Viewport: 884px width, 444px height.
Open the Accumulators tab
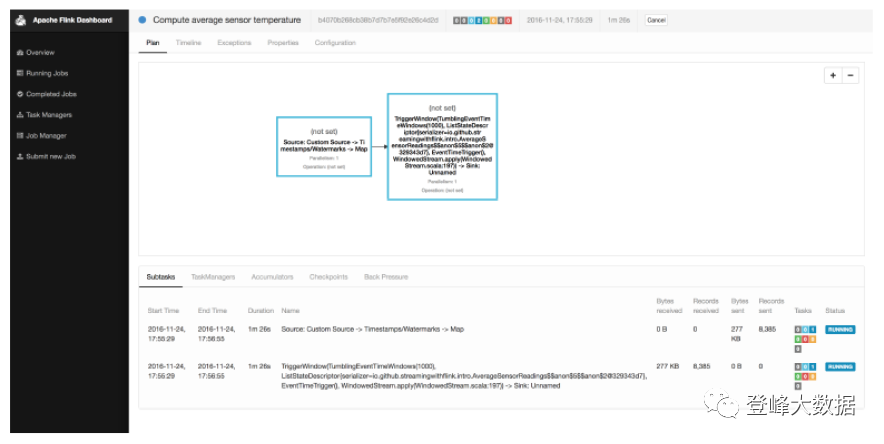pyautogui.click(x=272, y=277)
